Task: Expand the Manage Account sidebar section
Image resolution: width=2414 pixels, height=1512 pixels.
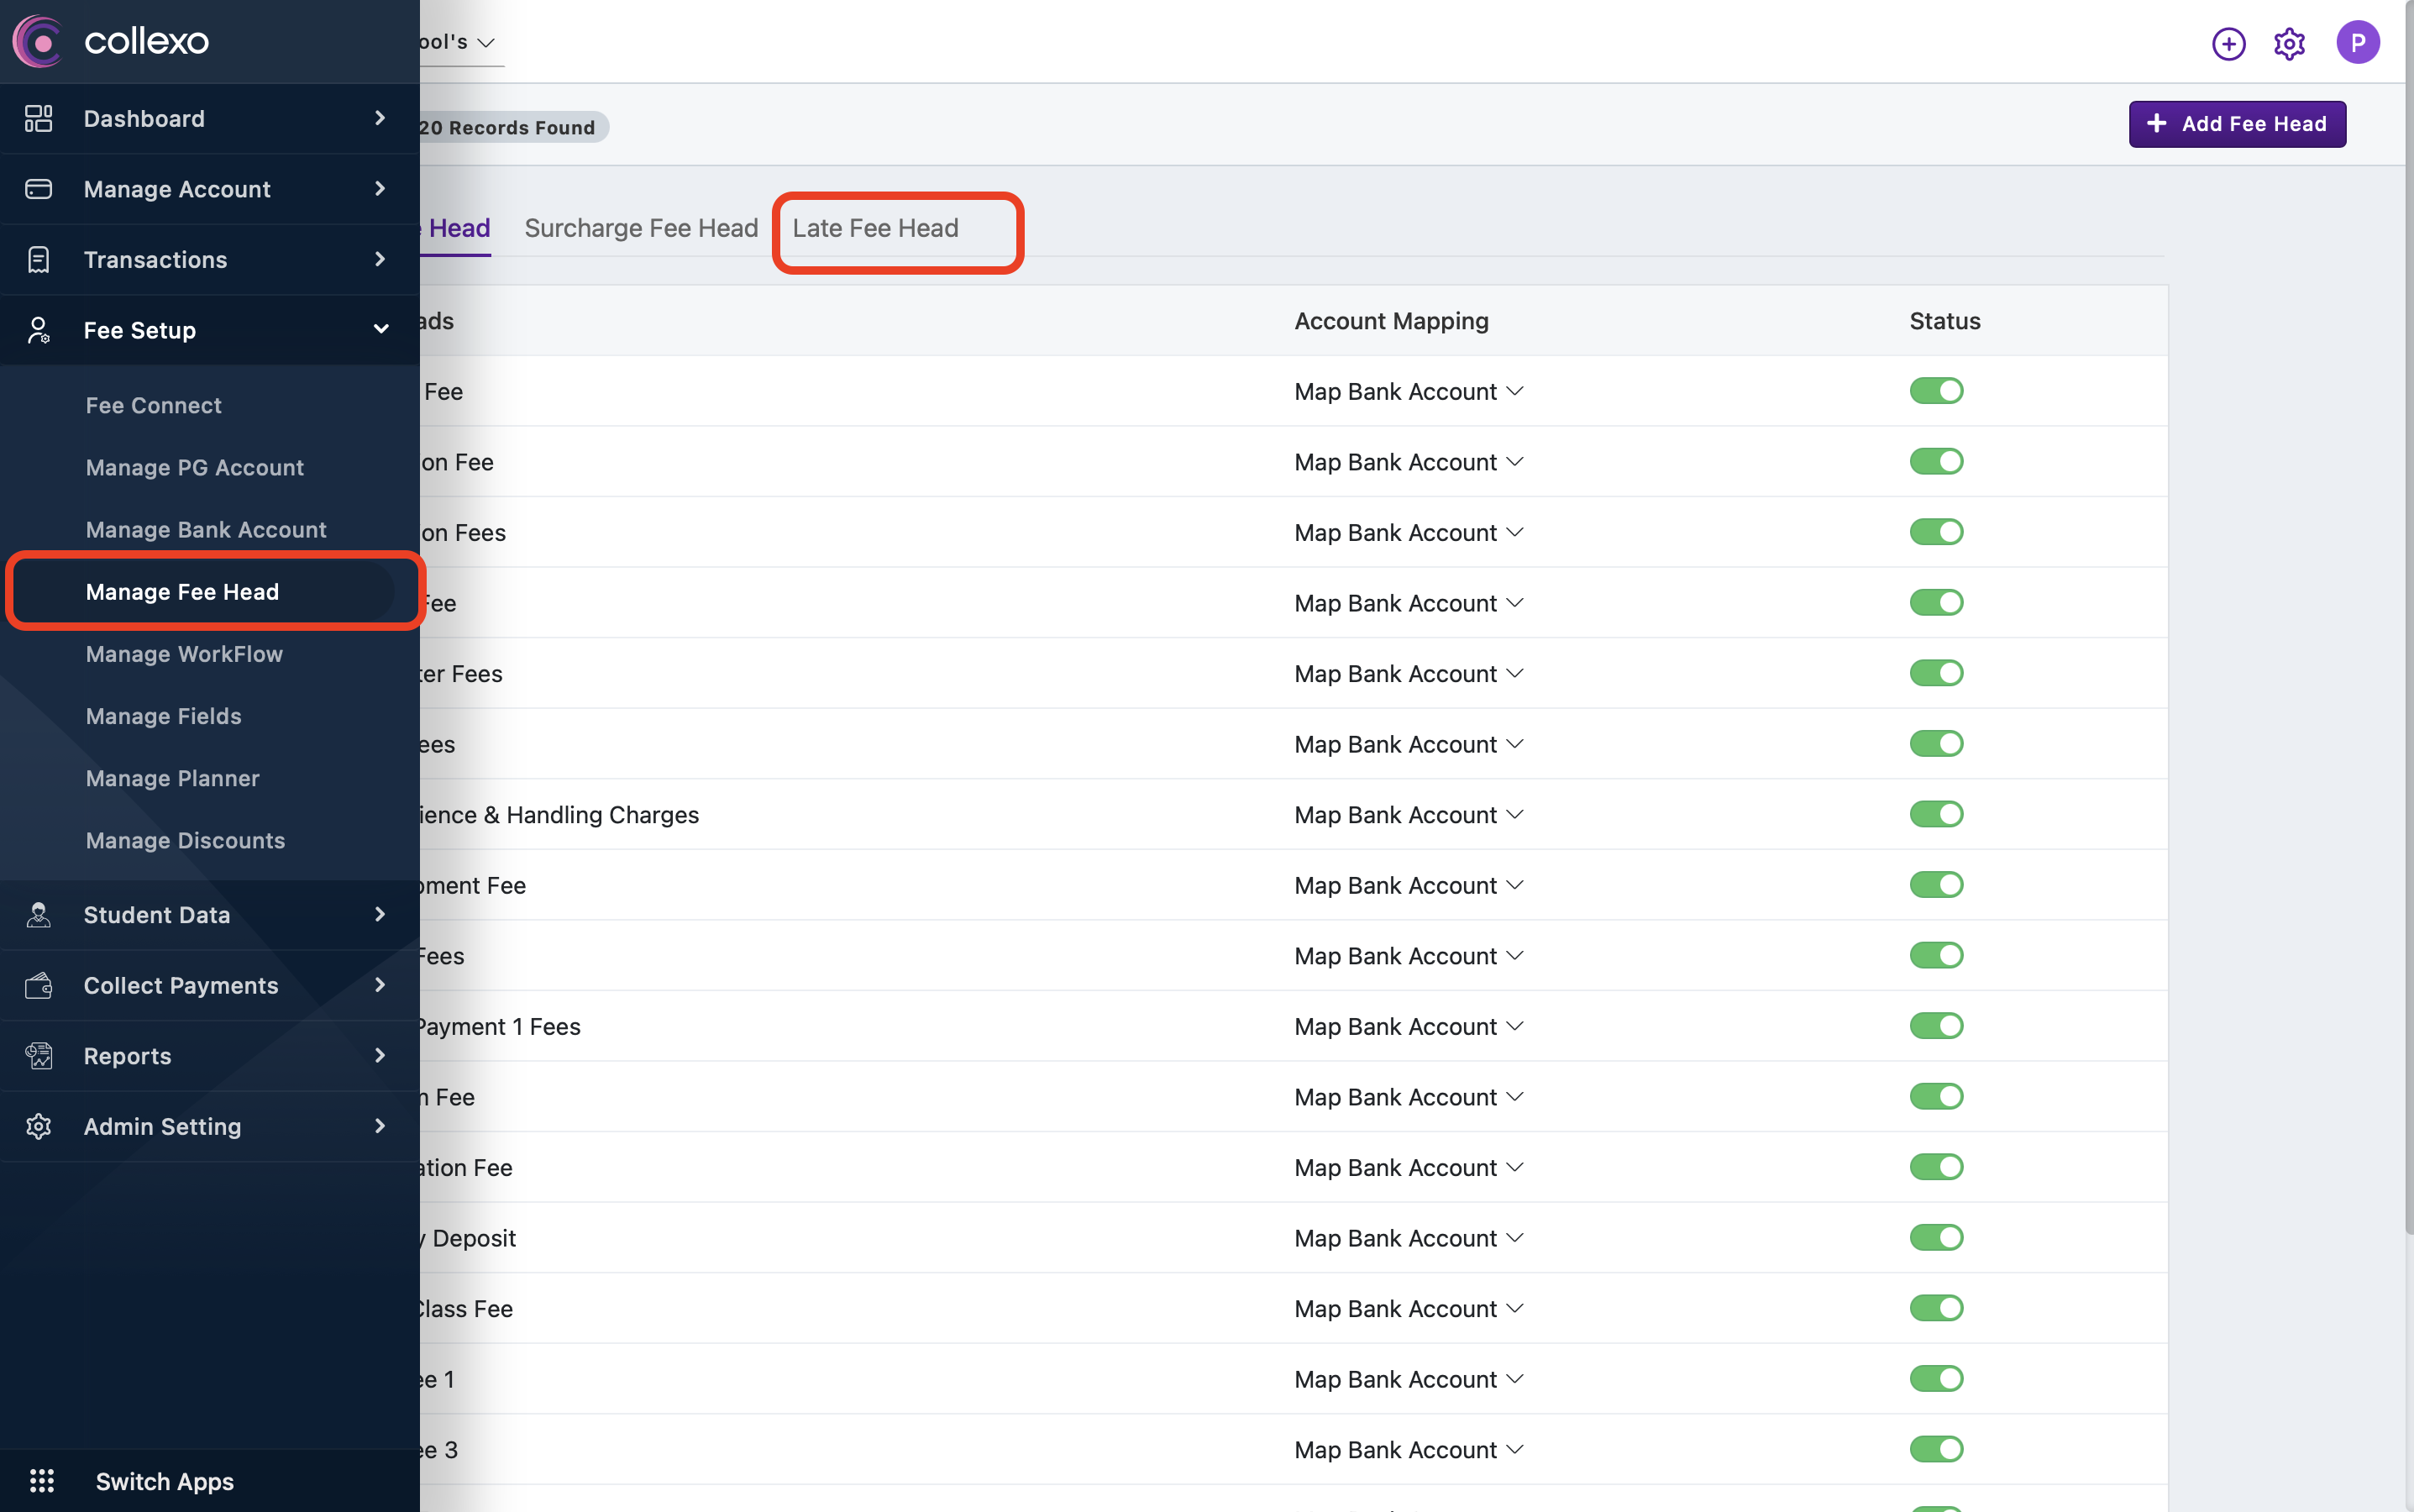Action: click(x=210, y=189)
